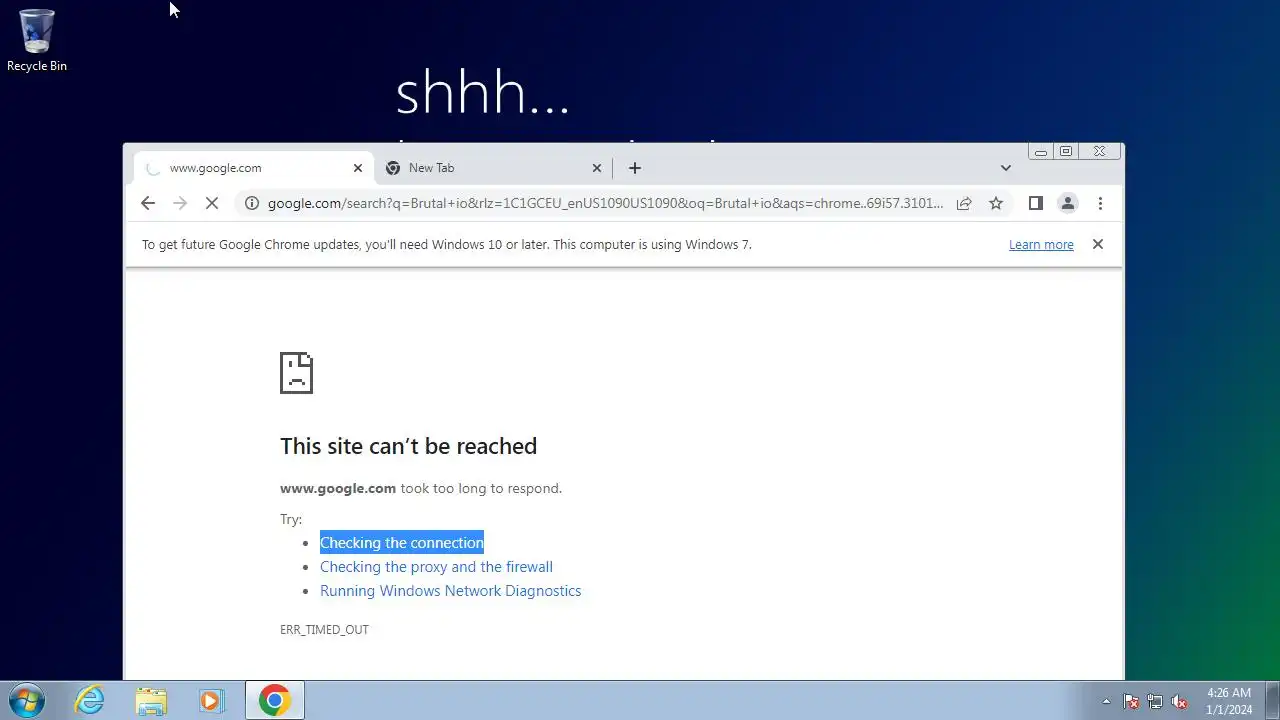Click the Show desktop strip

point(1272,700)
